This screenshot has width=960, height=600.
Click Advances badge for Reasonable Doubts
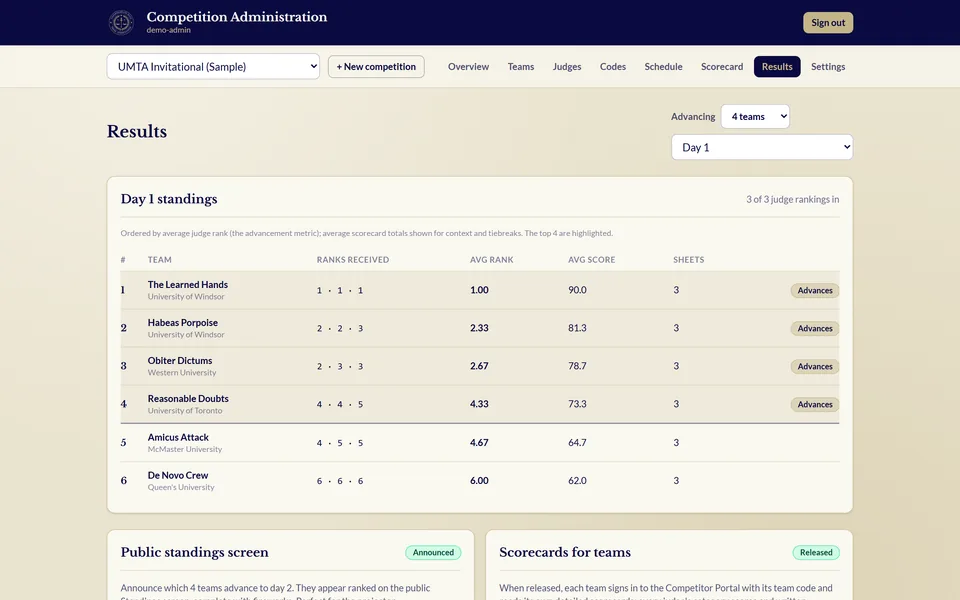click(x=815, y=405)
